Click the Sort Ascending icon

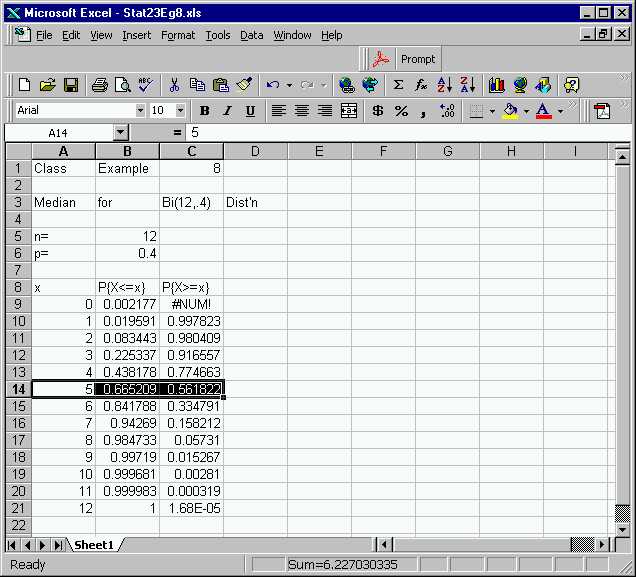click(445, 85)
